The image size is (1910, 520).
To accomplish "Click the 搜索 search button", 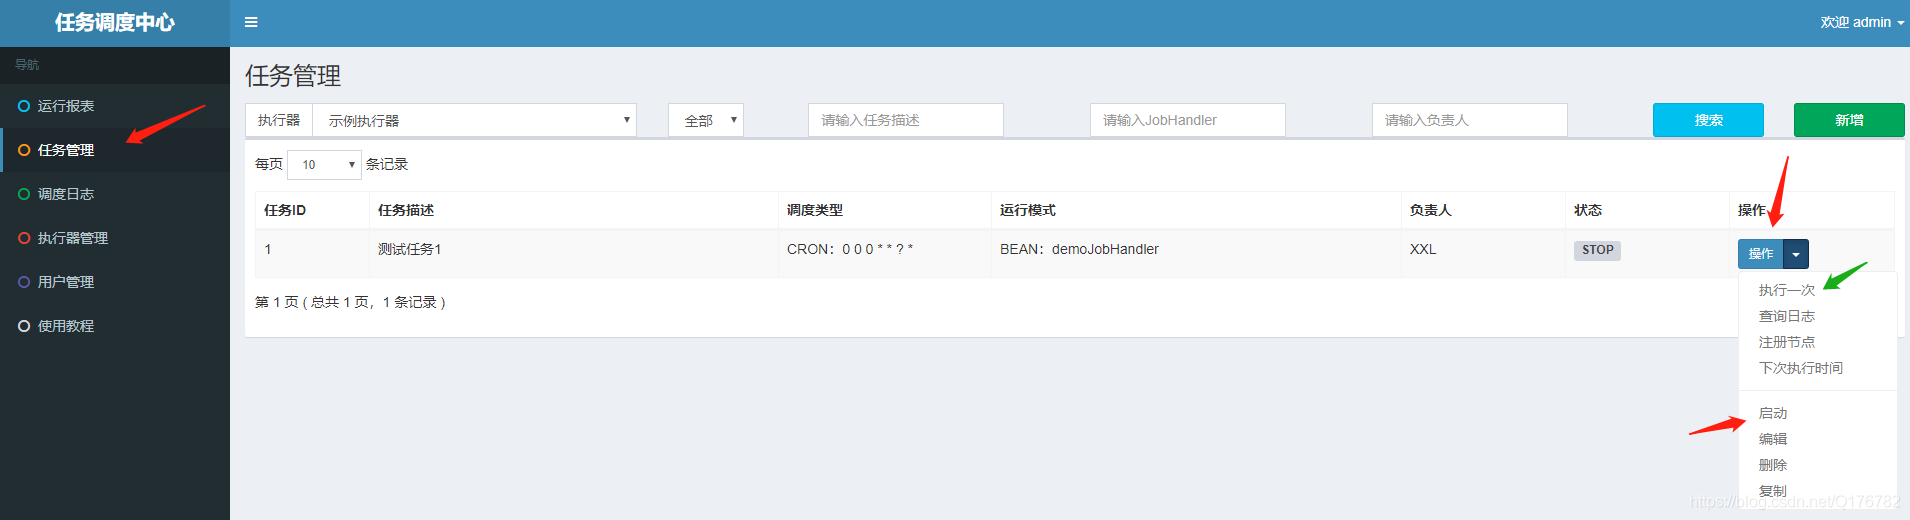I will pos(1708,120).
